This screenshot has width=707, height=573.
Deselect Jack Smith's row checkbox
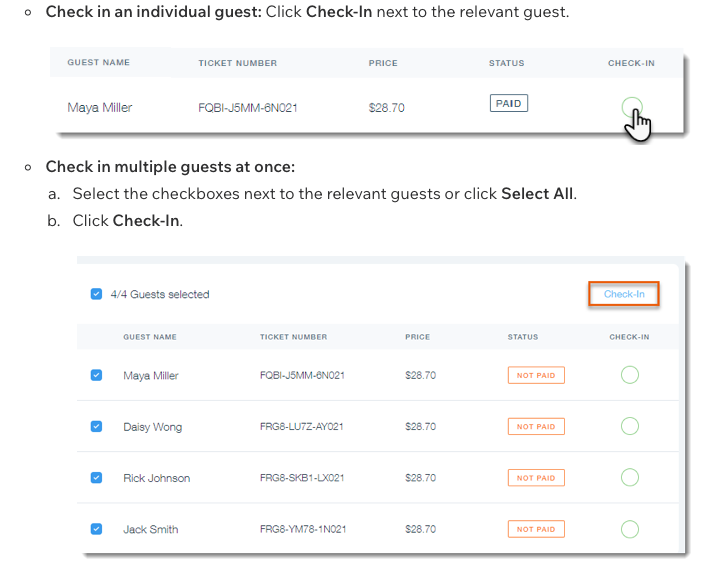(96, 529)
